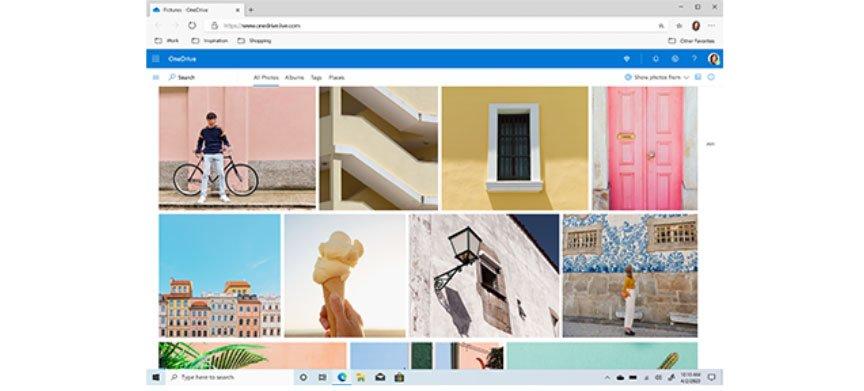The height and width of the screenshot is (391, 864).
Task: Open Microsoft Store from taskbar
Action: click(x=399, y=377)
